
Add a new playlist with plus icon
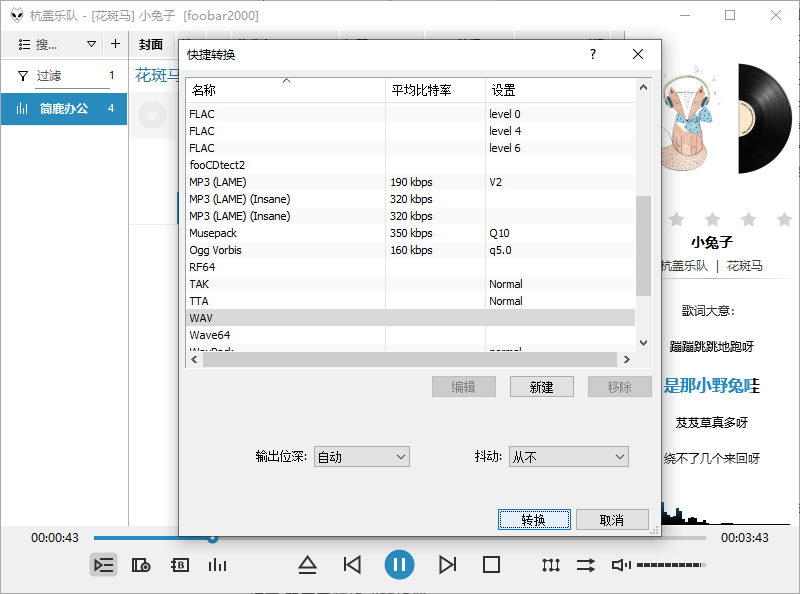(115, 44)
